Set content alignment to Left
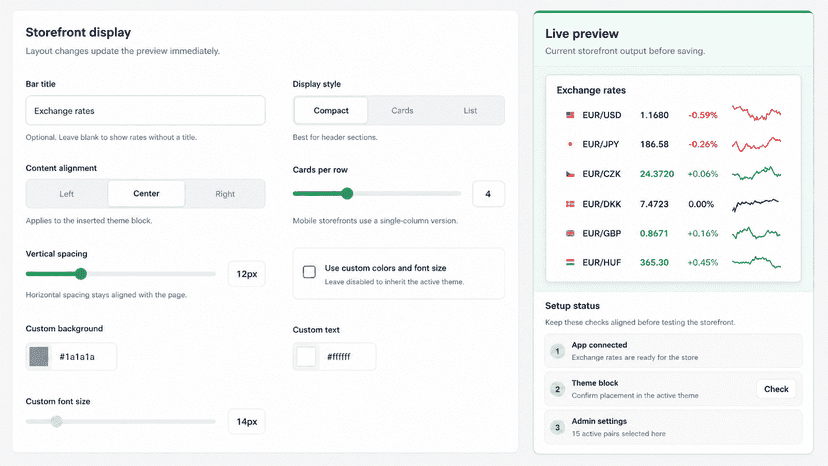The width and height of the screenshot is (828, 466). click(x=67, y=194)
